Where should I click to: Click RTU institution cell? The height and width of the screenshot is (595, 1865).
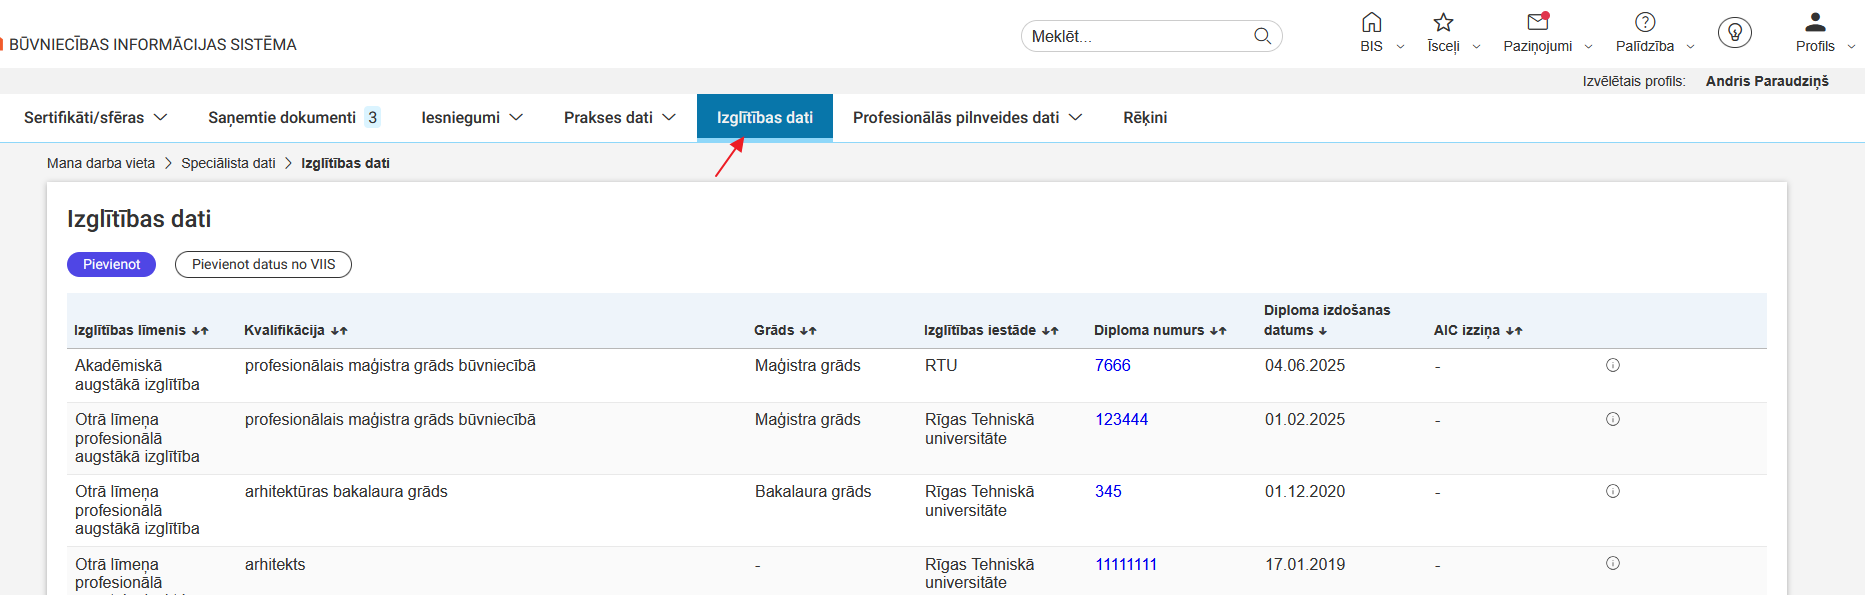point(941,366)
